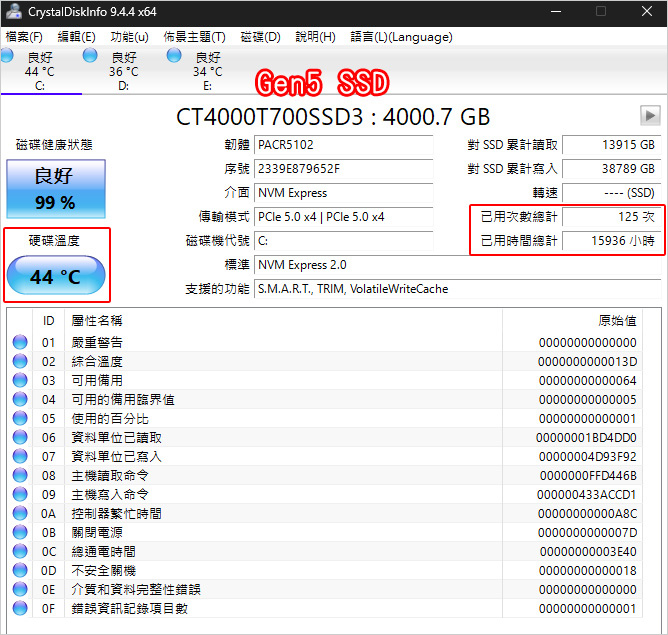The width and height of the screenshot is (668, 635).
Task: Click the firmware field PACR5102
Action: point(343,145)
